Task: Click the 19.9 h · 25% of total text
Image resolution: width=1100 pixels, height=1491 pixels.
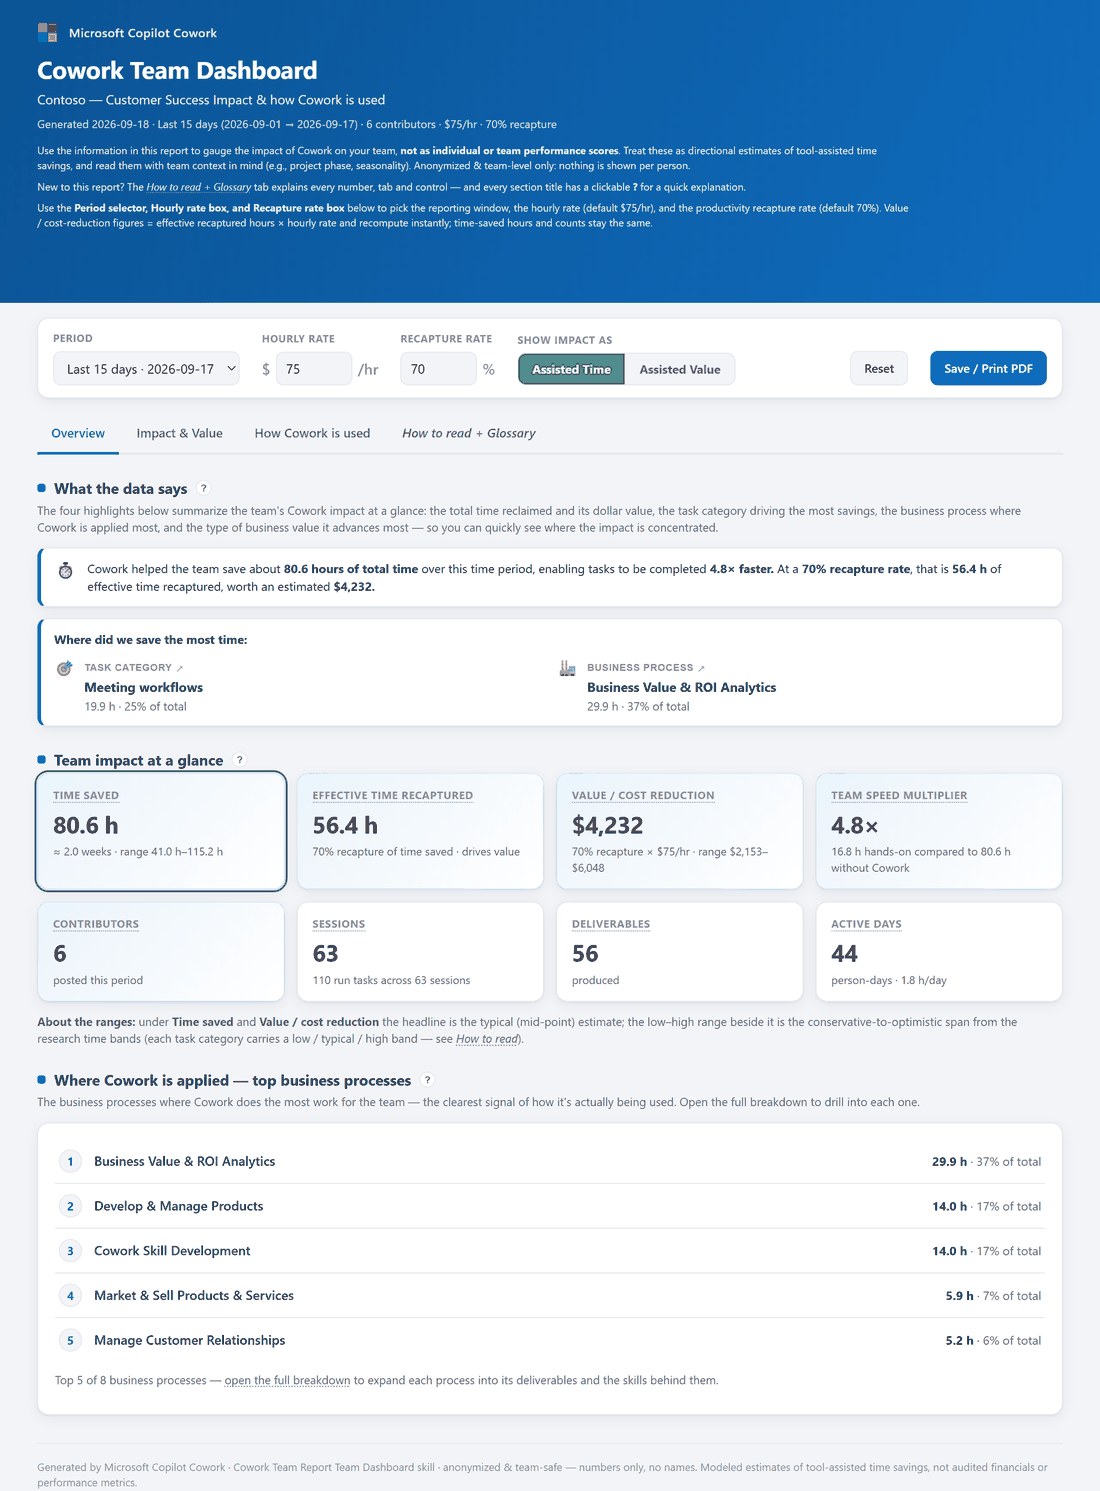Action: point(135,706)
